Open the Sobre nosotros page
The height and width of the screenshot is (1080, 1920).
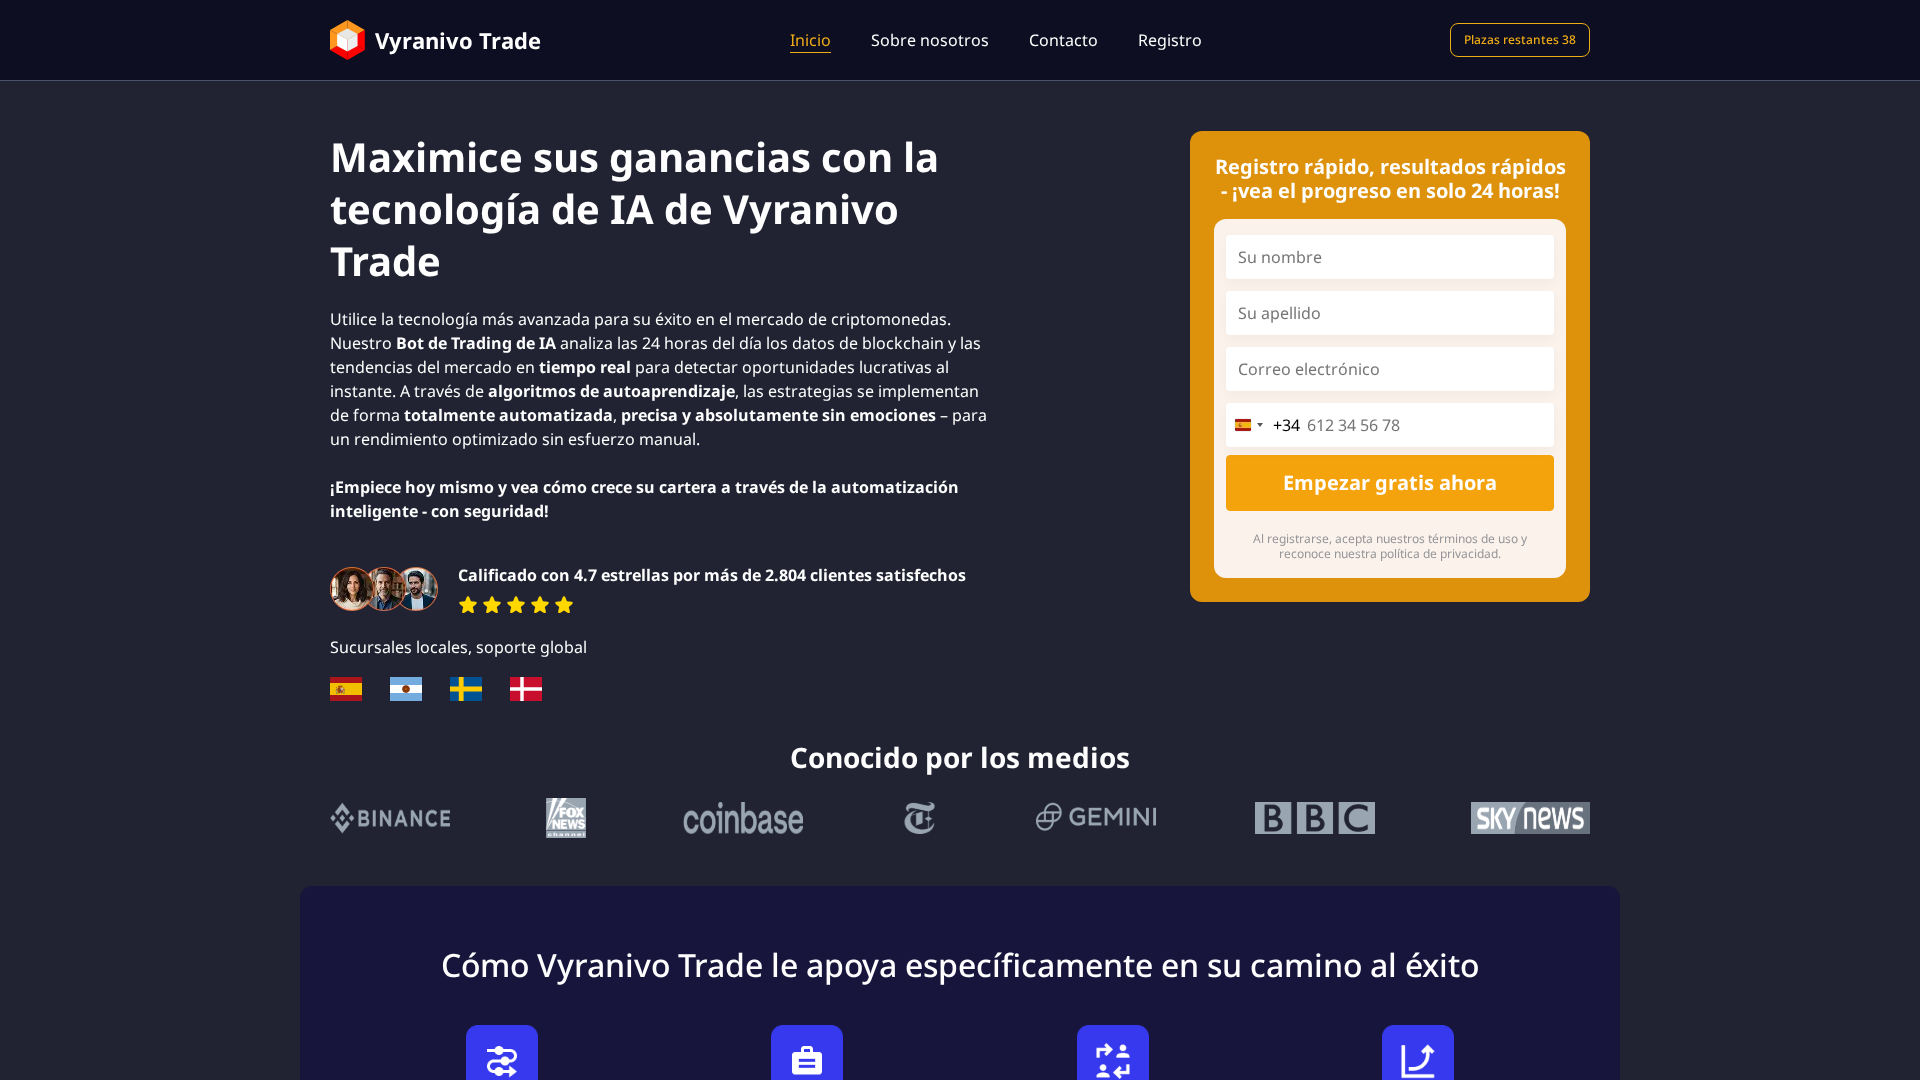[929, 40]
